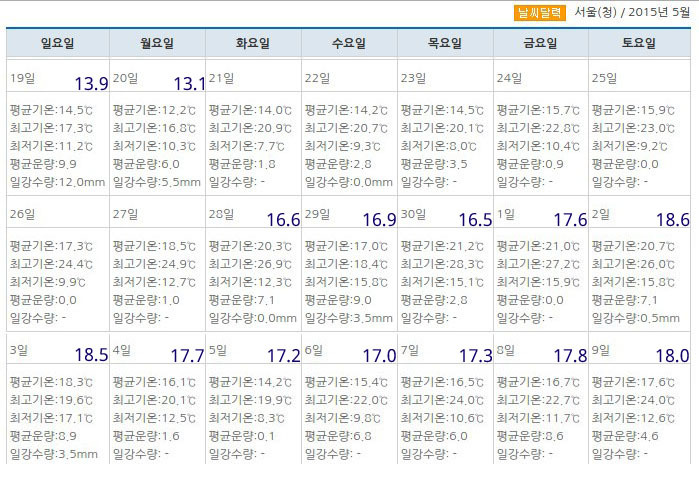Click 일강수량:12.0mm in the 19일 cell

tap(58, 182)
